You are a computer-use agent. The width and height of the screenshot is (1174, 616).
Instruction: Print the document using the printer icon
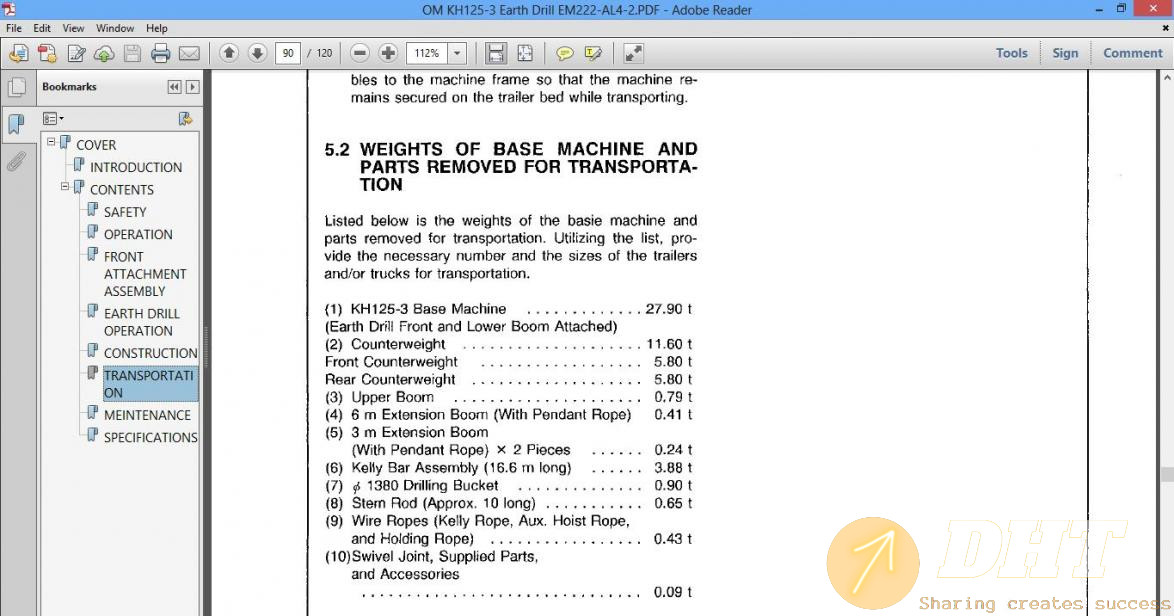tap(160, 53)
